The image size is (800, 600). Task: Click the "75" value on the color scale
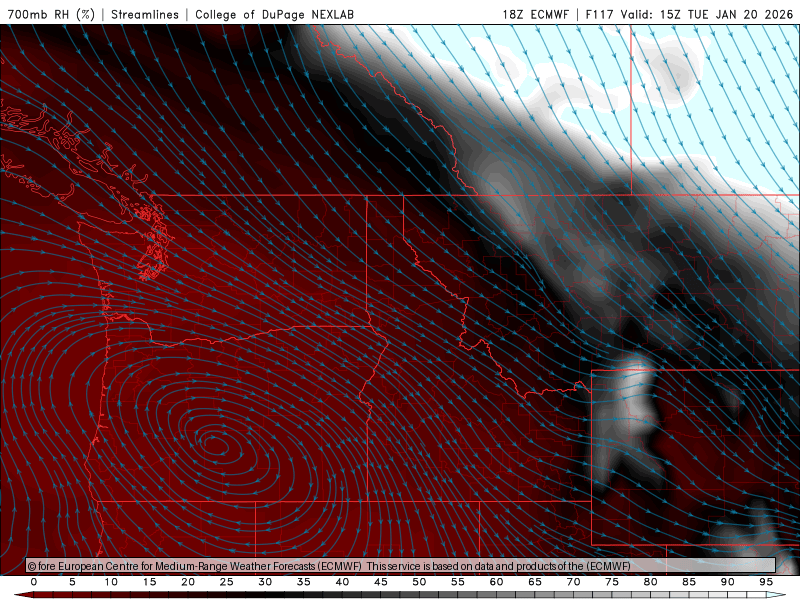pyautogui.click(x=612, y=582)
